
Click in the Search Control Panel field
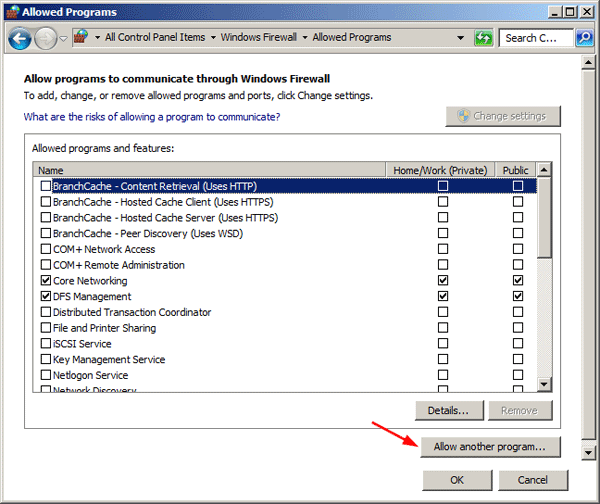coord(535,38)
